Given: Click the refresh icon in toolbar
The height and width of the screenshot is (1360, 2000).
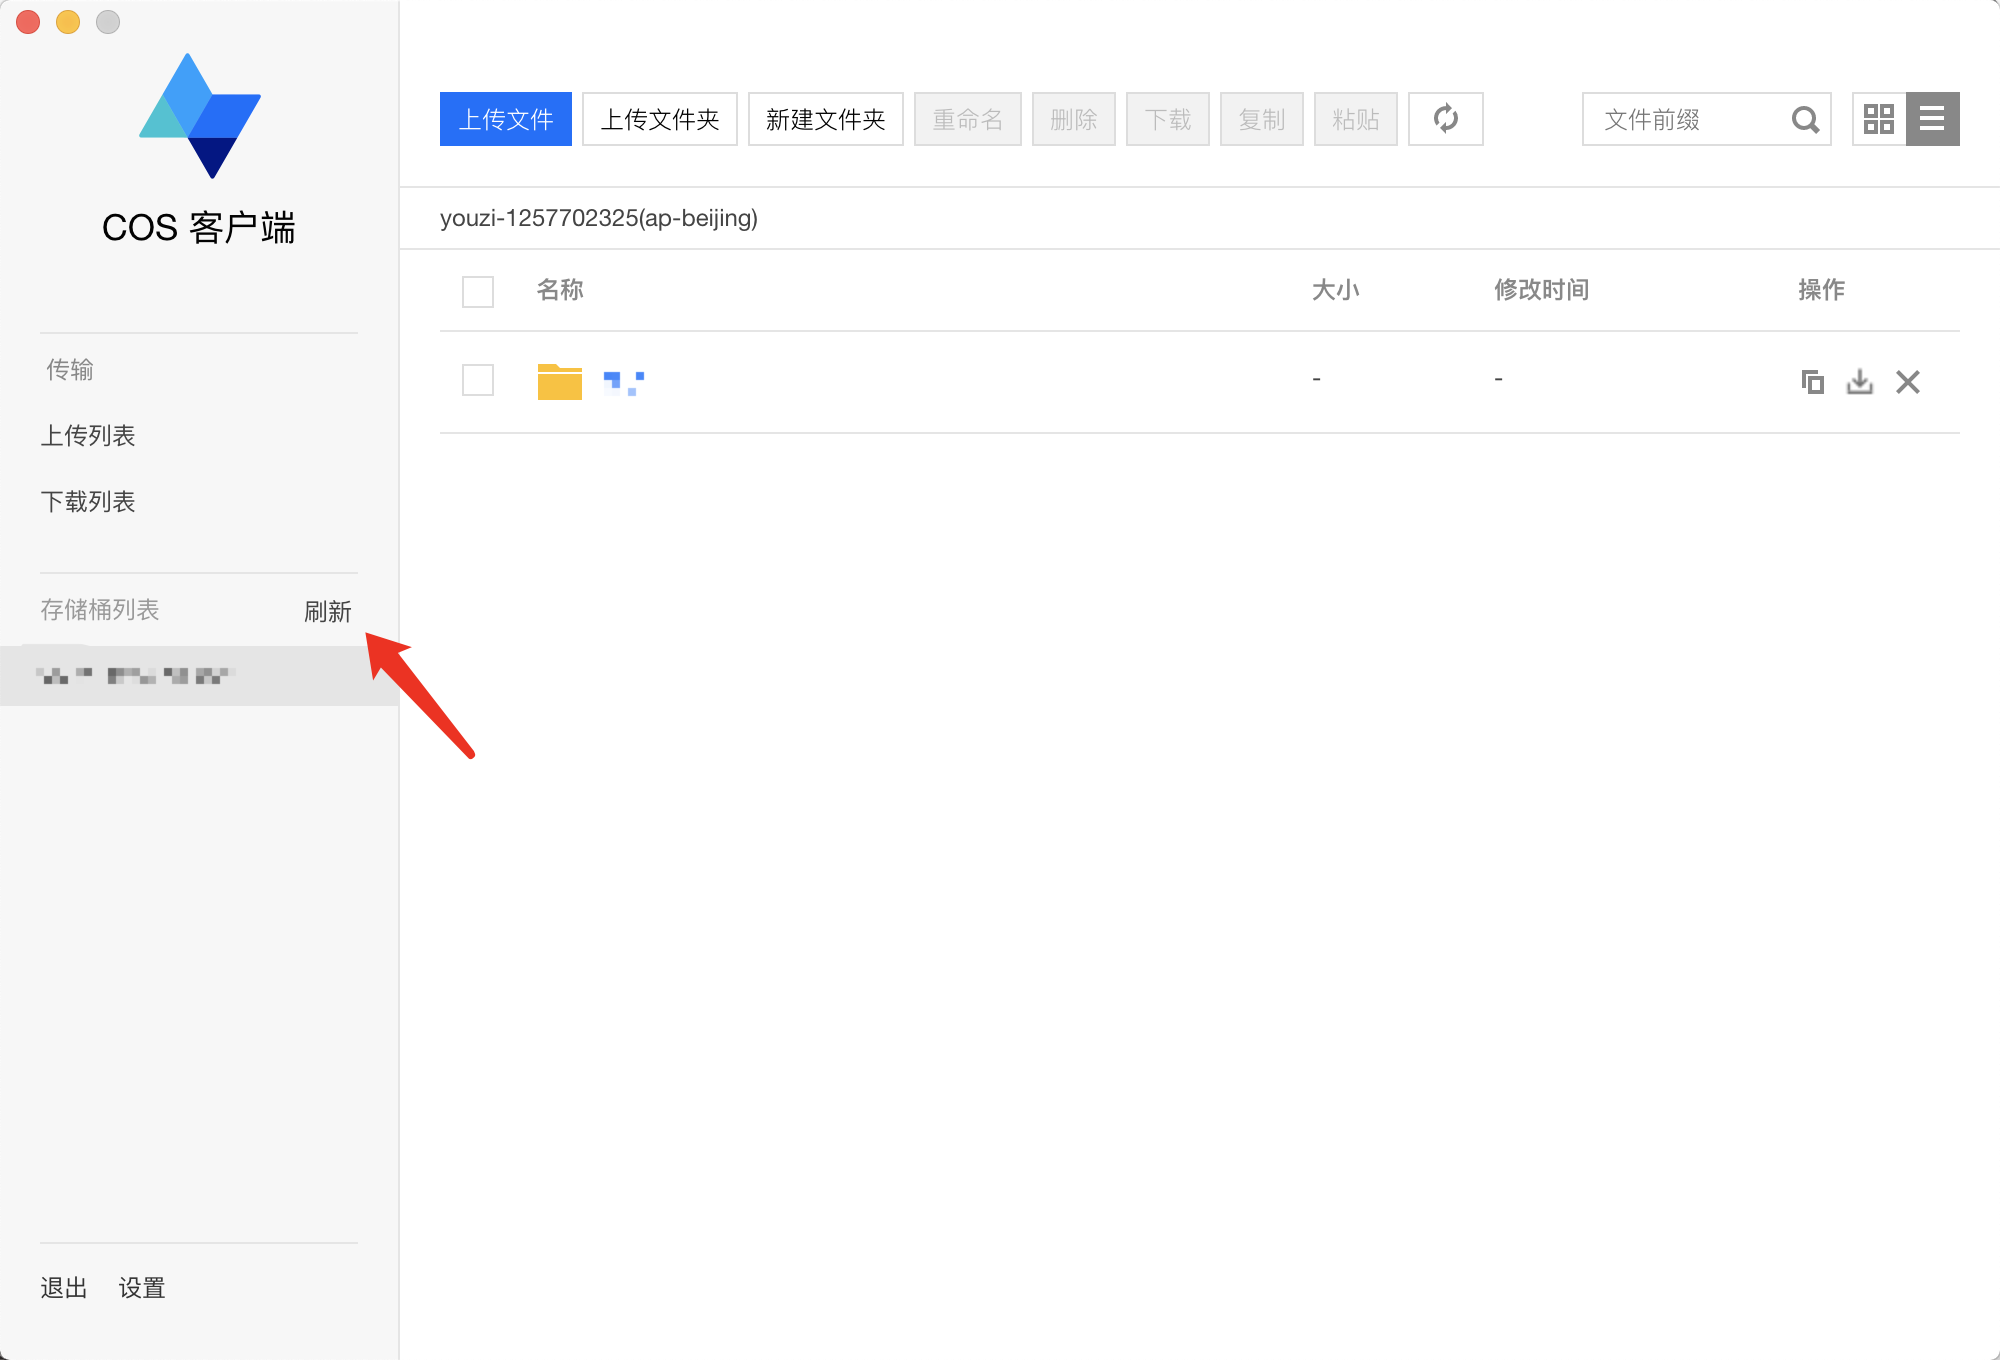Looking at the screenshot, I should (x=1445, y=119).
